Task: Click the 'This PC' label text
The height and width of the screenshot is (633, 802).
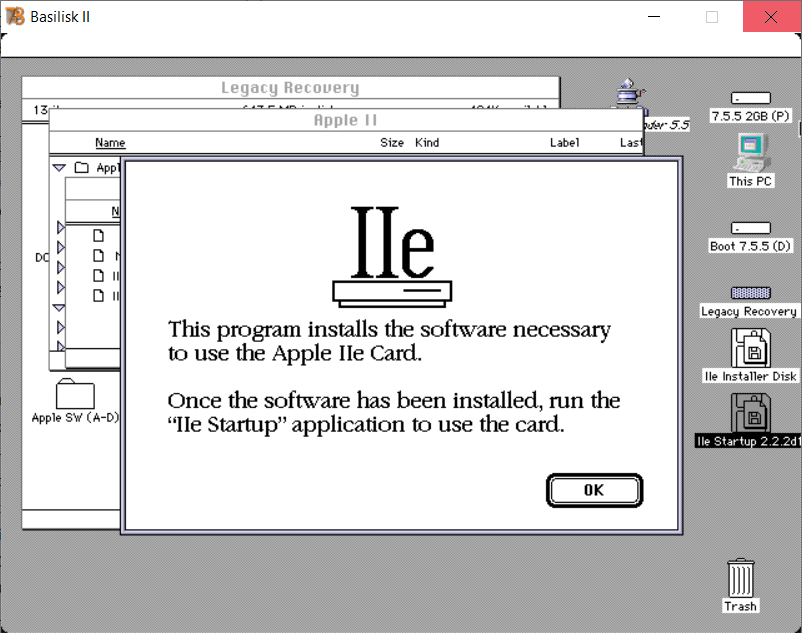Action: coord(750,181)
